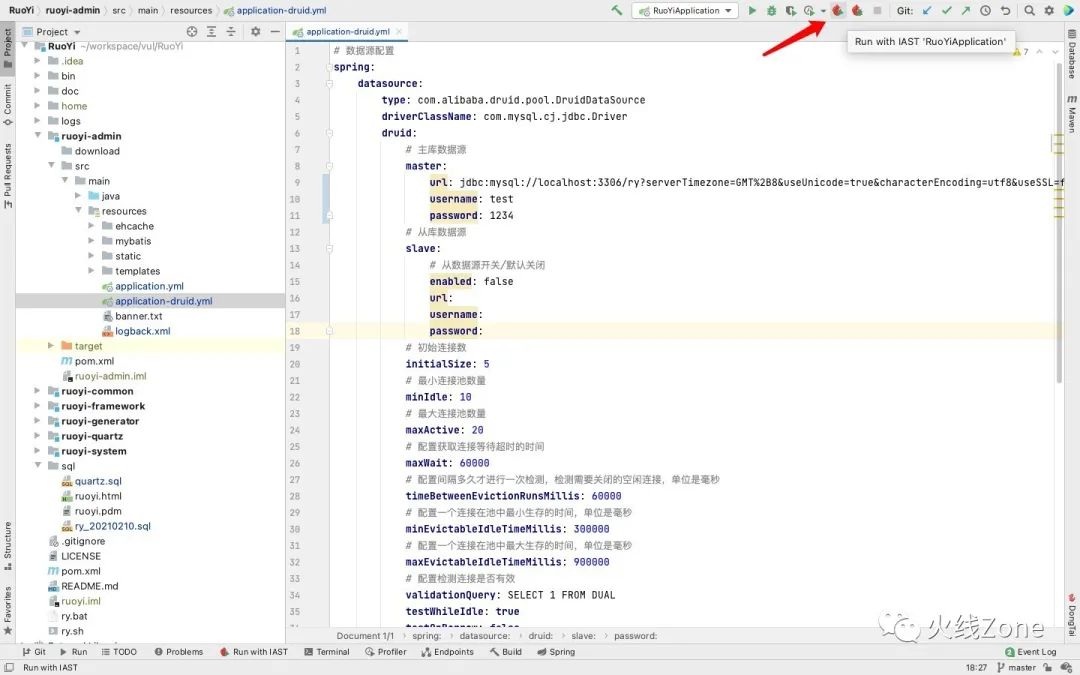Open the TODO tool window tab
This screenshot has width=1080, height=675.
(119, 652)
